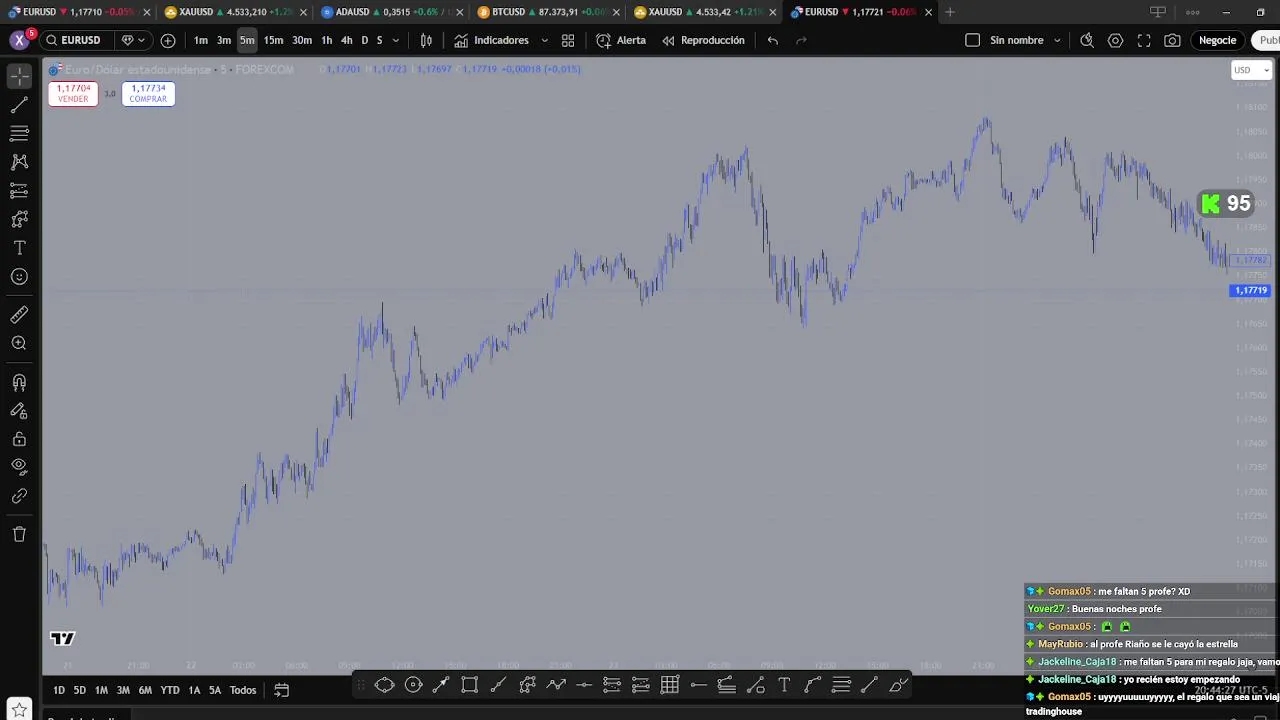Enter fullscreen mode
This screenshot has width=1280, height=720.
[1144, 40]
